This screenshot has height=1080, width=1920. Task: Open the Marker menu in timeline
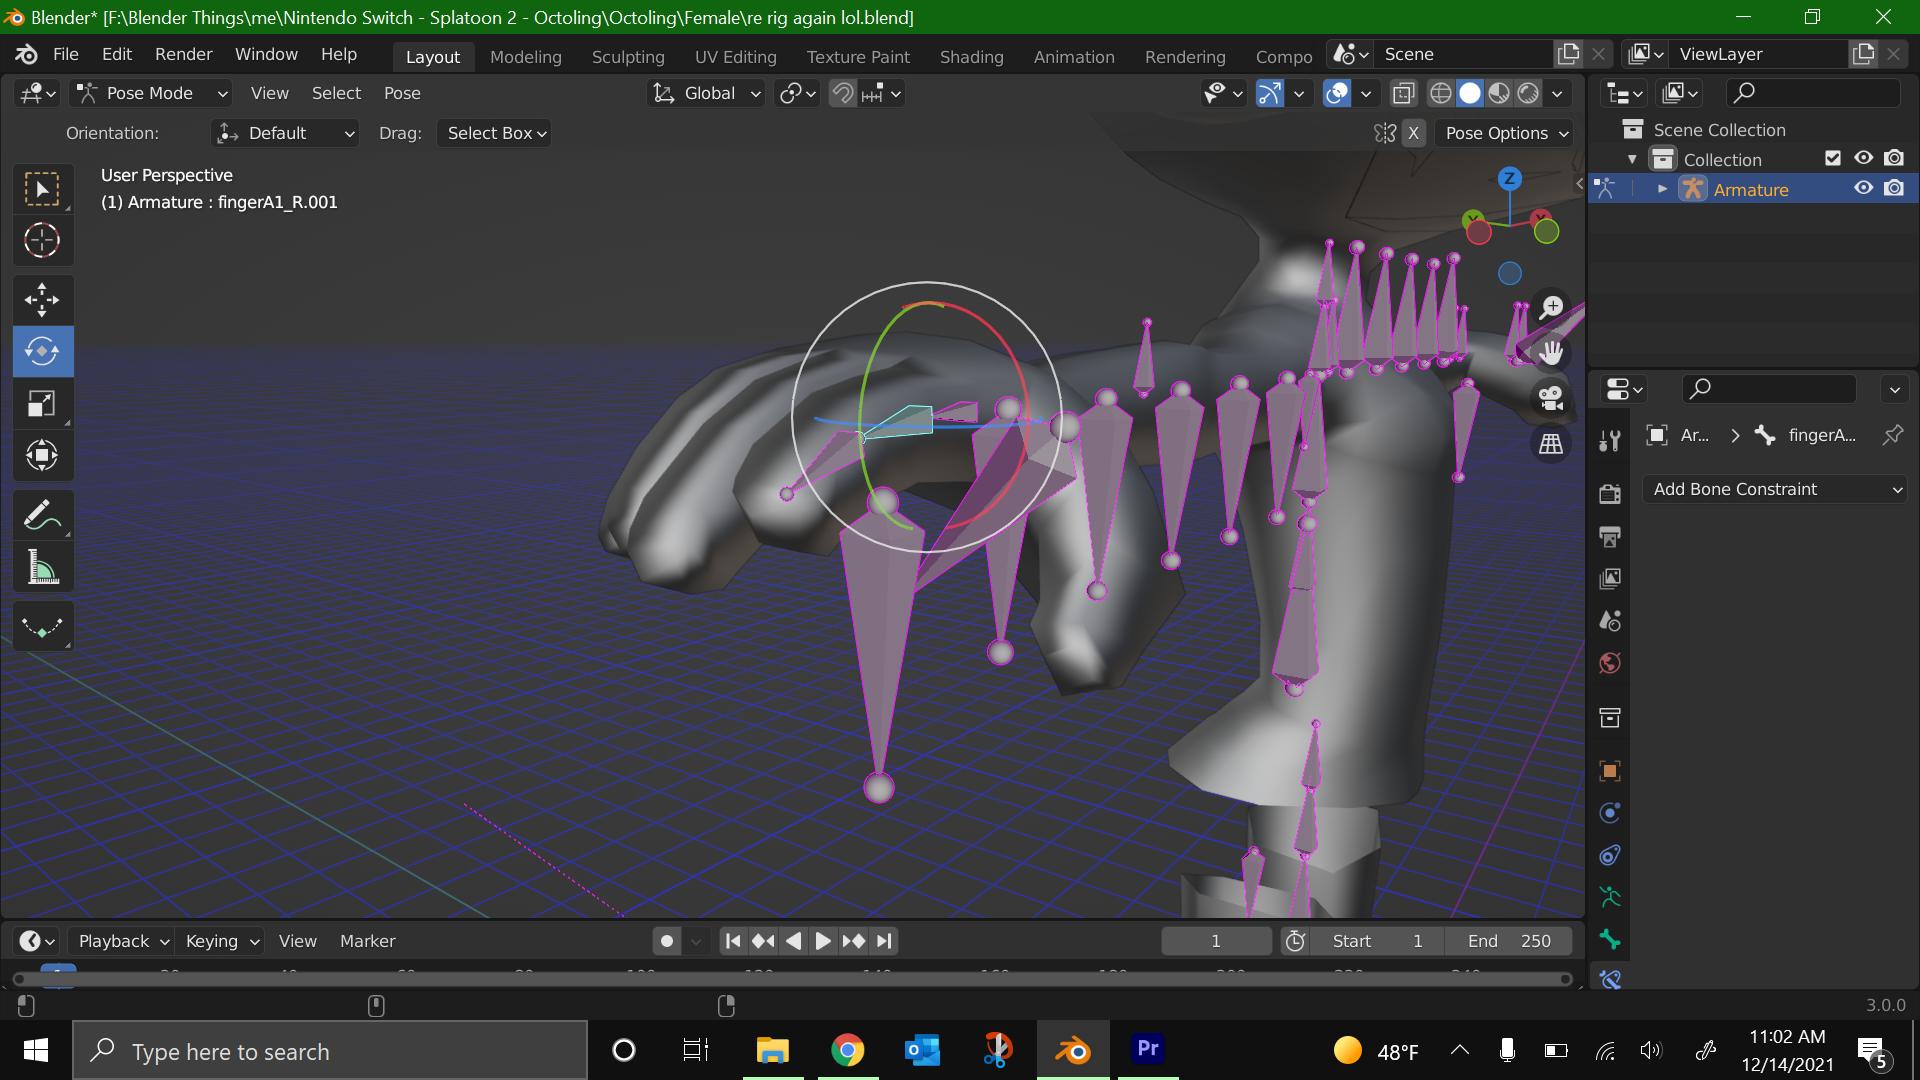click(368, 941)
